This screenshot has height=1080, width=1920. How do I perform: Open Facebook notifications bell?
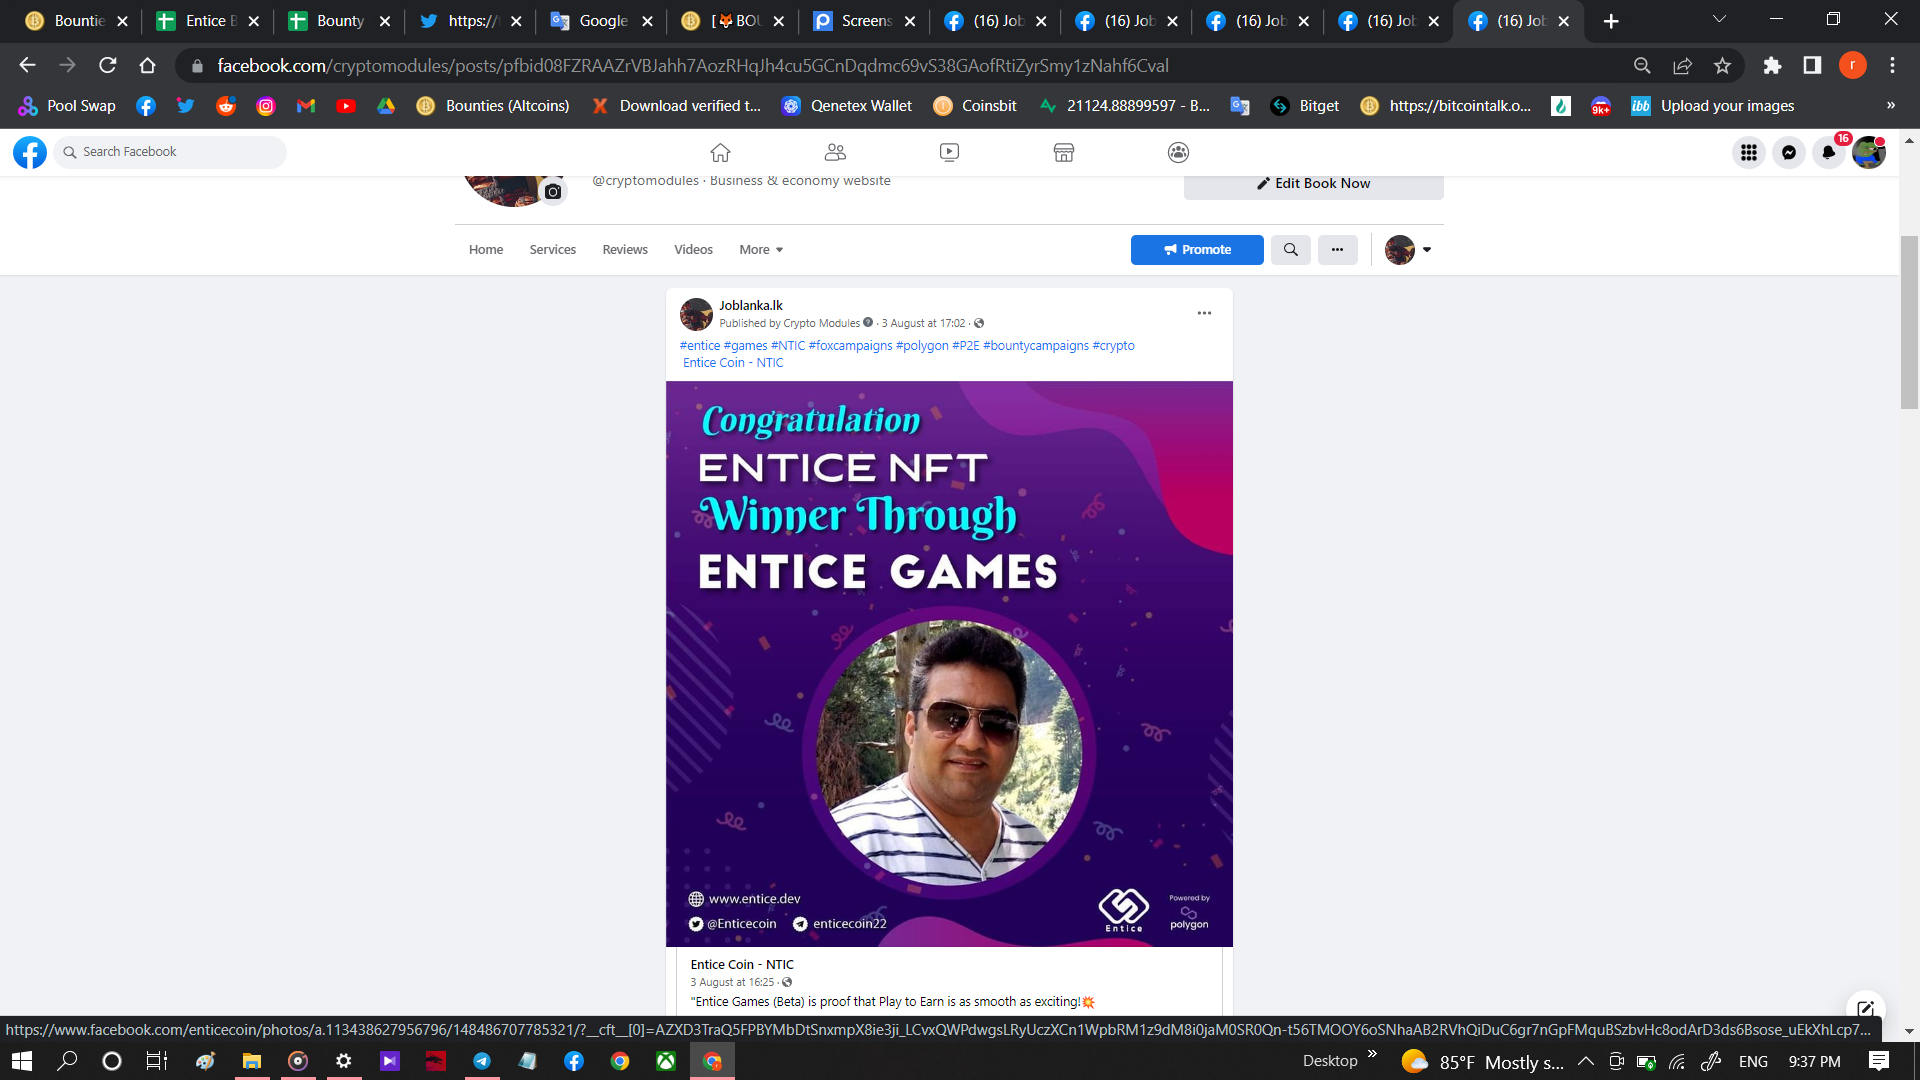pyautogui.click(x=1828, y=152)
